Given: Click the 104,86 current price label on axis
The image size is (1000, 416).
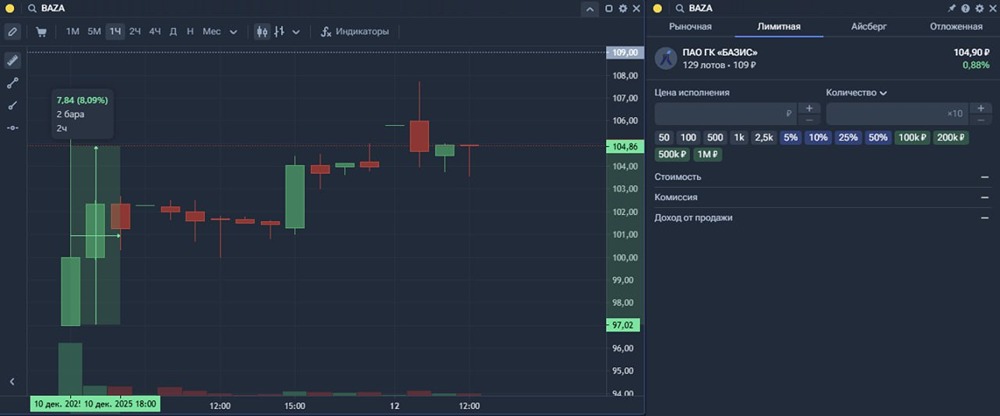Looking at the screenshot, I should pyautogui.click(x=624, y=146).
